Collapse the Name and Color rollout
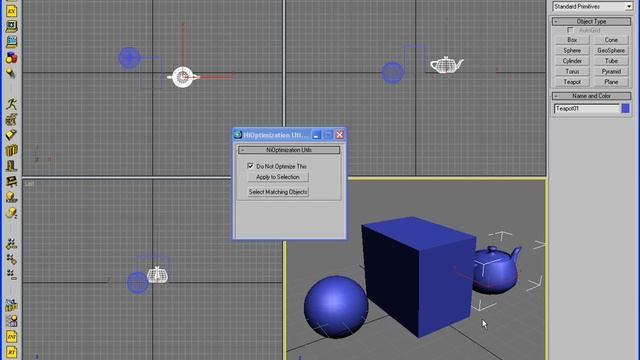 click(x=591, y=96)
